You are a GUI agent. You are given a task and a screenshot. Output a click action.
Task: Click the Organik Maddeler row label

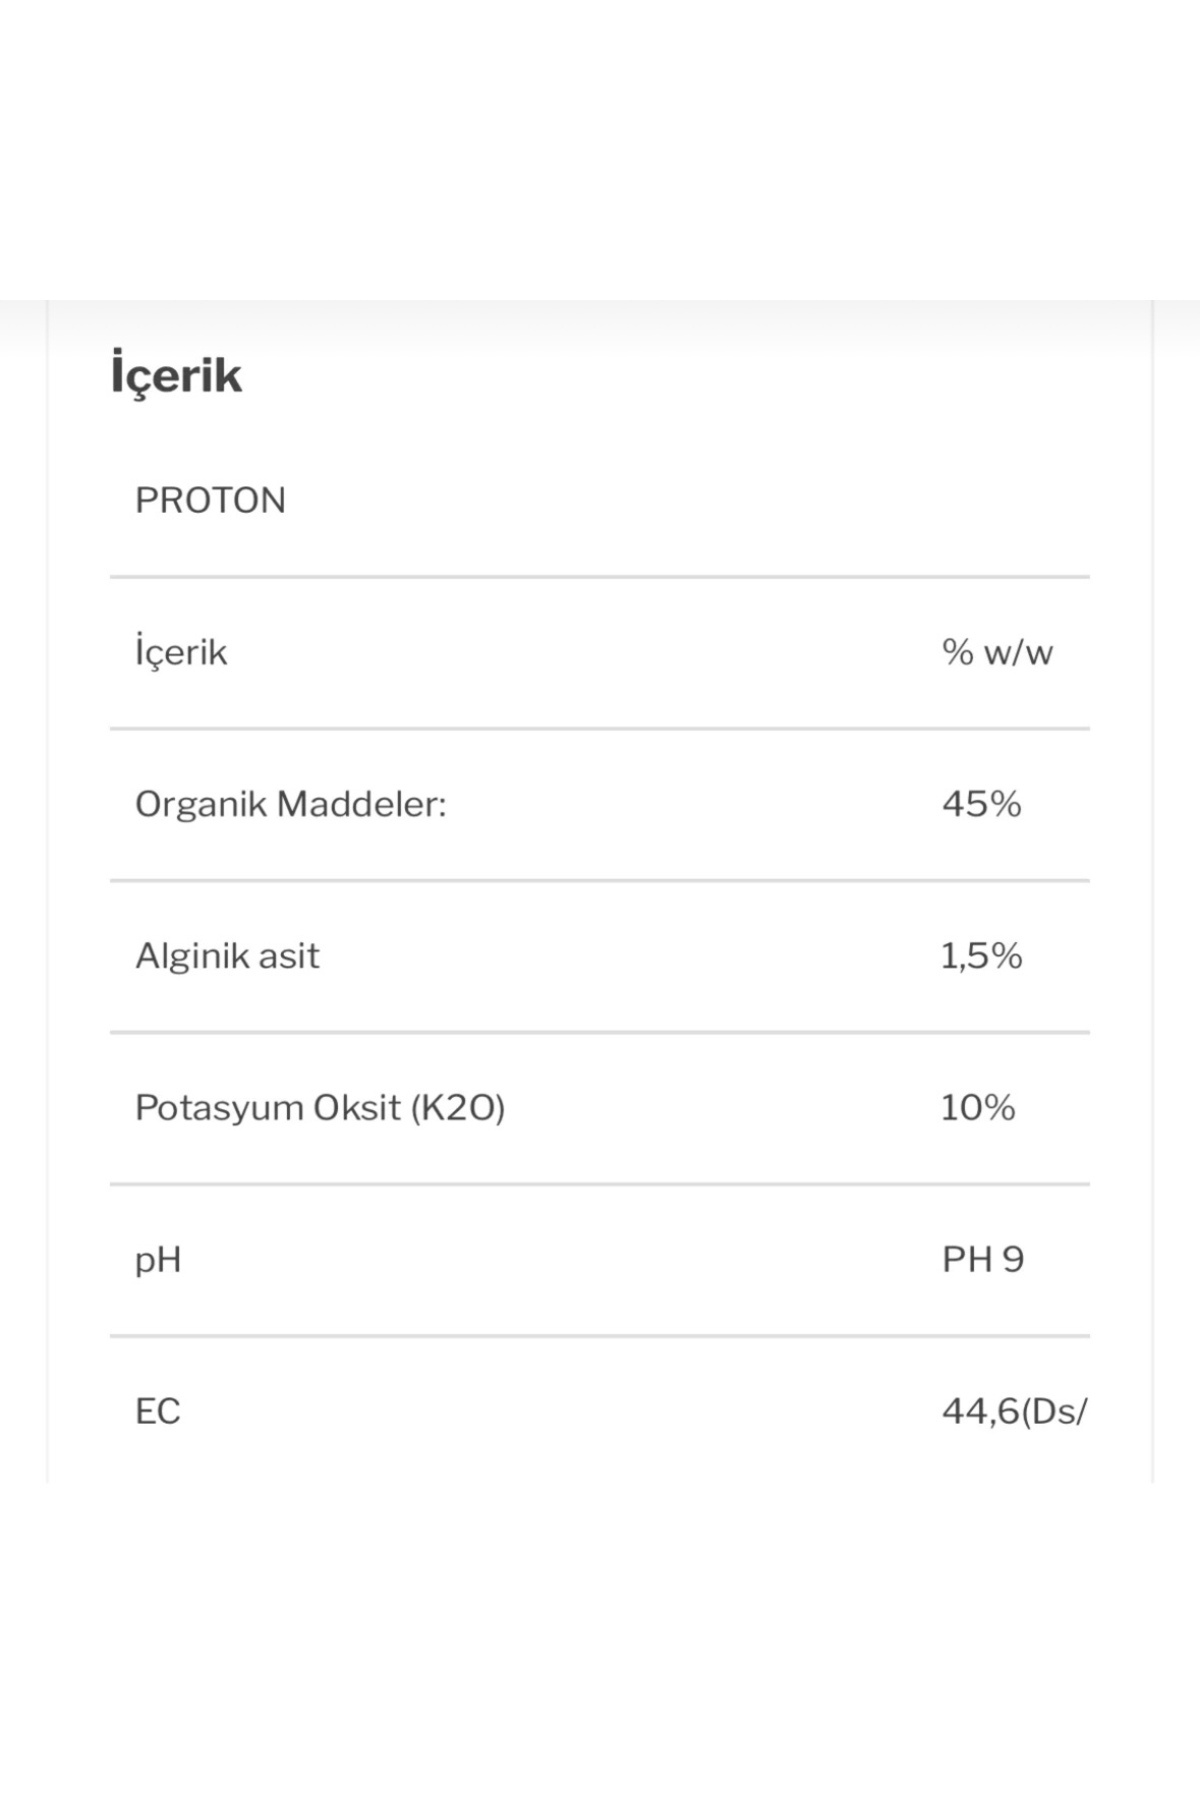click(x=290, y=804)
